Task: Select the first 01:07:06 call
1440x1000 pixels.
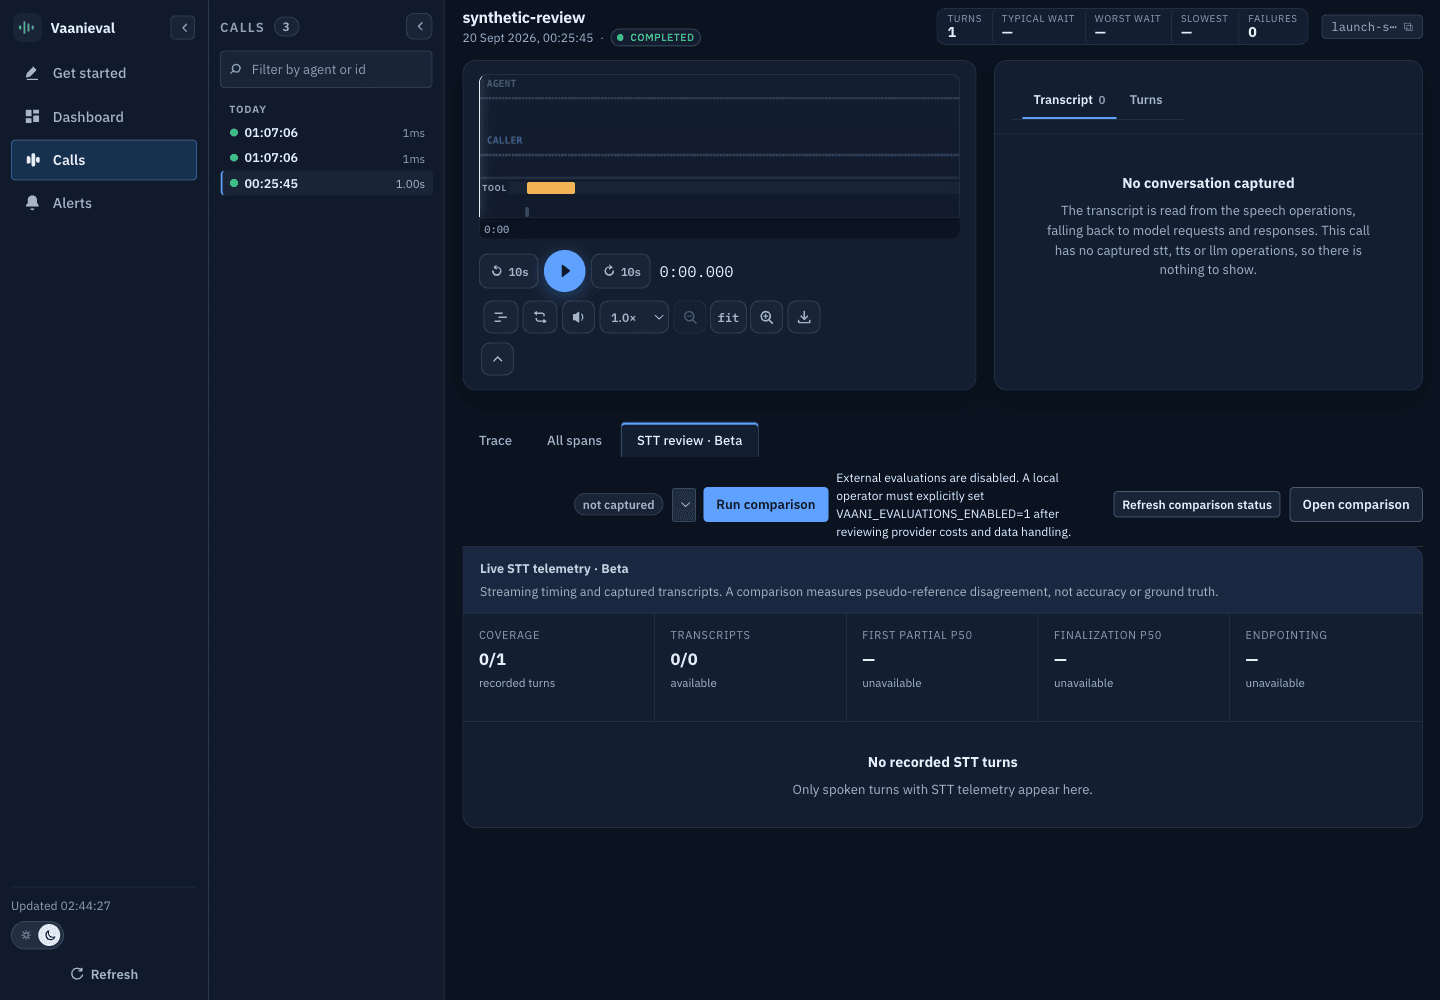Action: 327,133
